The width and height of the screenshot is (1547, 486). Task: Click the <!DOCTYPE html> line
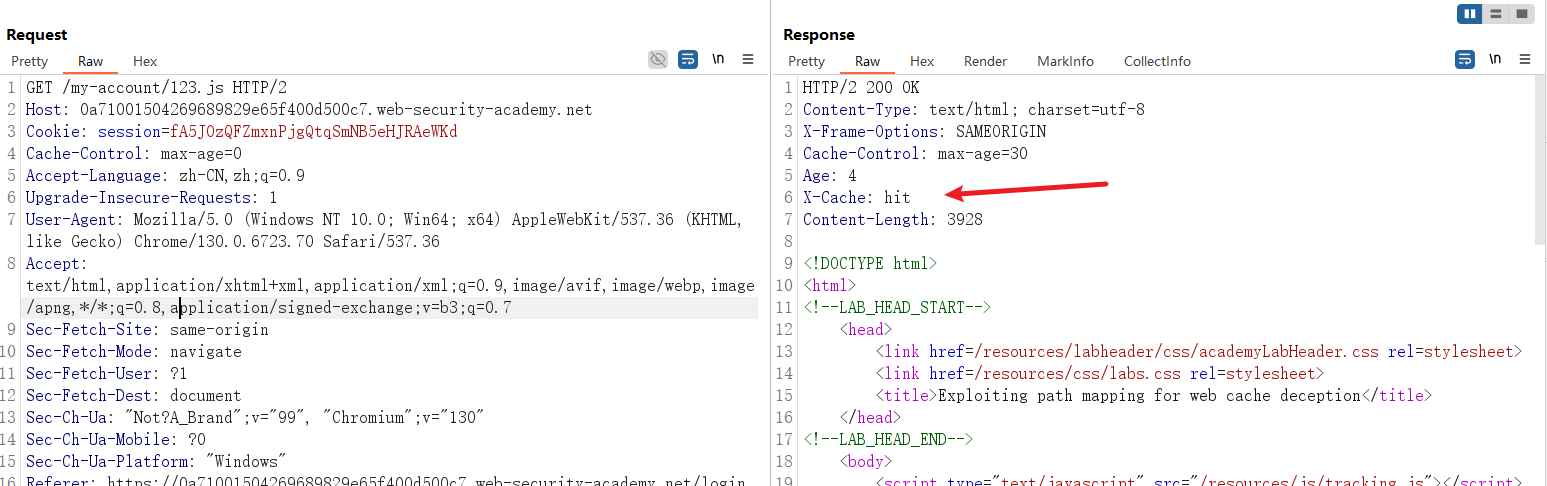[870, 264]
